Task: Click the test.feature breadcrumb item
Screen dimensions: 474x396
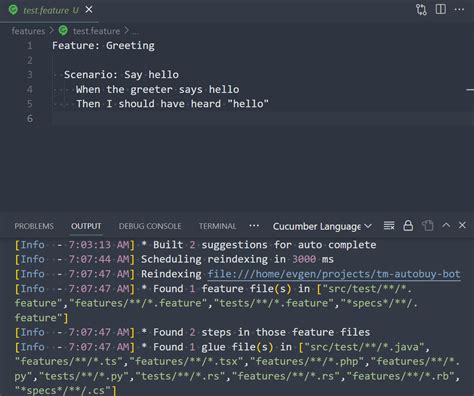Action: tap(96, 31)
